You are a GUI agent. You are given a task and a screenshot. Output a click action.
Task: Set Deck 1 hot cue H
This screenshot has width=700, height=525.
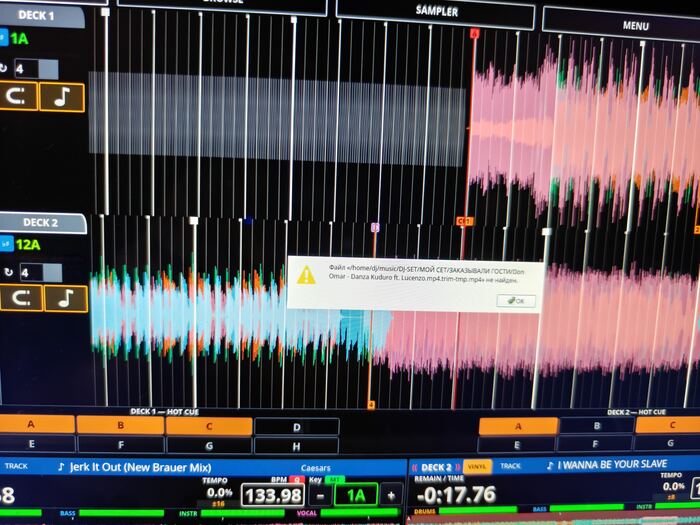(296, 446)
